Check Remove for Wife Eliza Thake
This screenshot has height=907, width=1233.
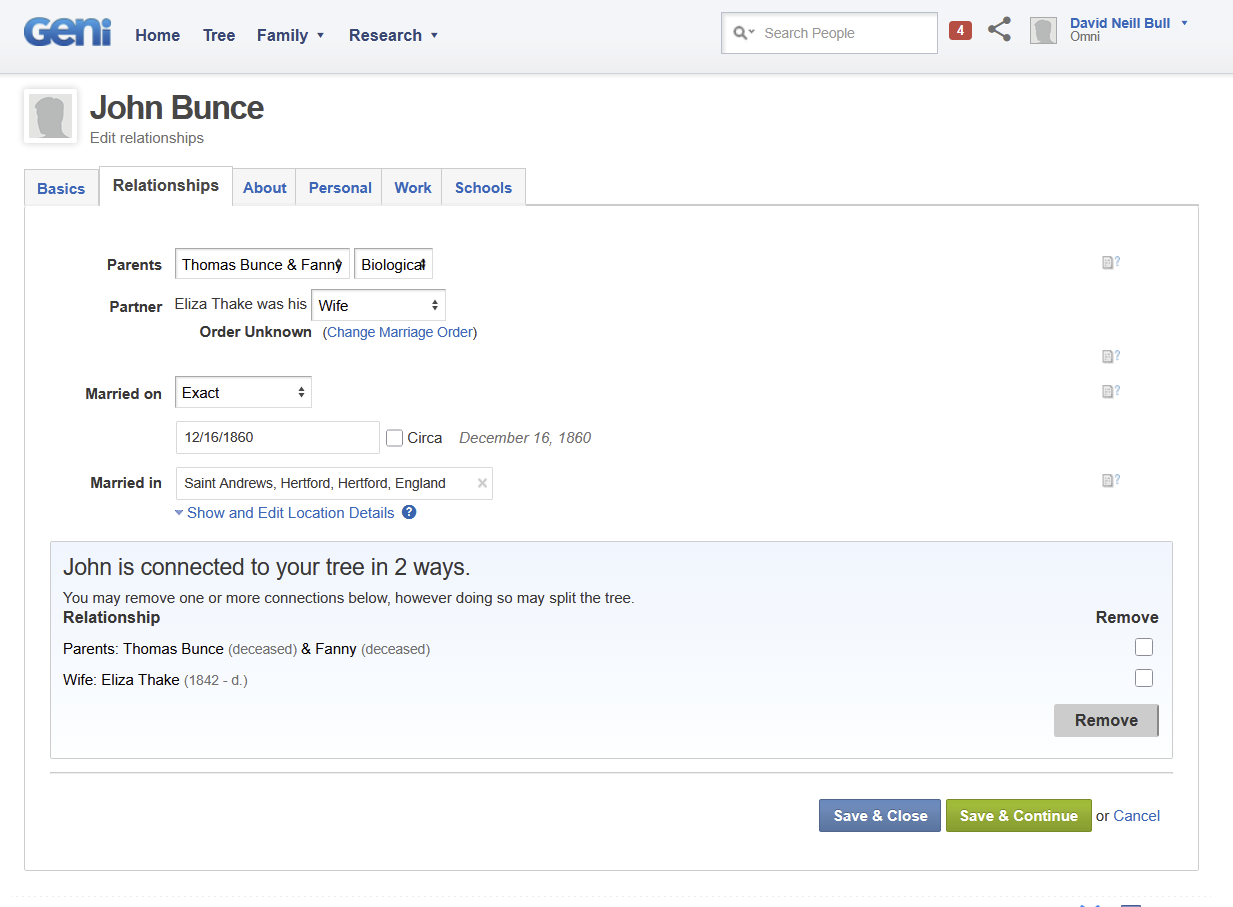coord(1144,678)
